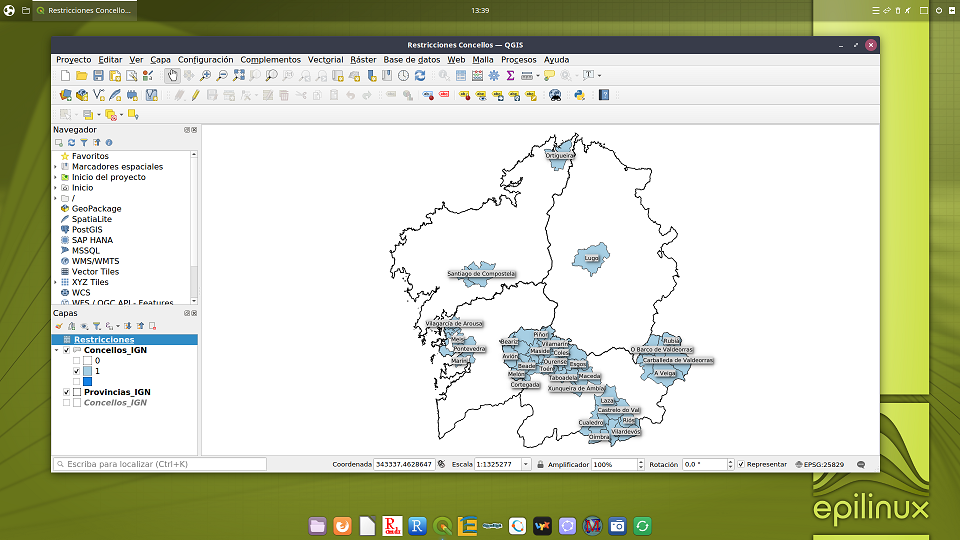
Task: Collapse the Concellos_IGN layer tree
Action: coord(57,351)
